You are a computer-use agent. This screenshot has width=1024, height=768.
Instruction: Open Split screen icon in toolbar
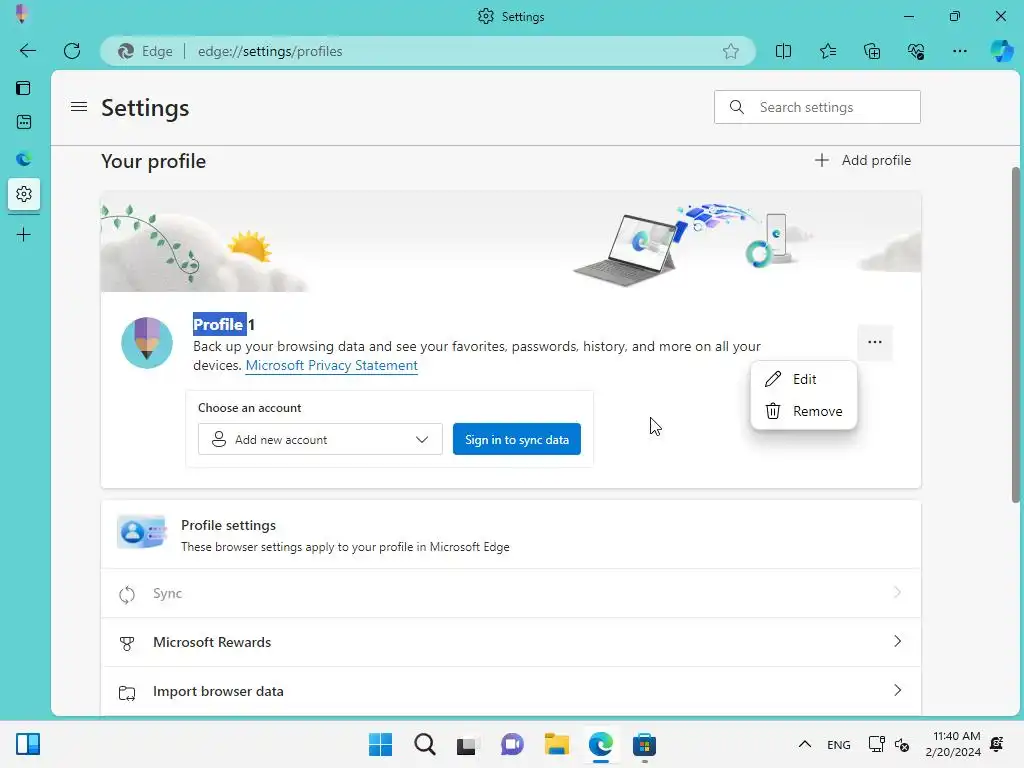(x=783, y=51)
